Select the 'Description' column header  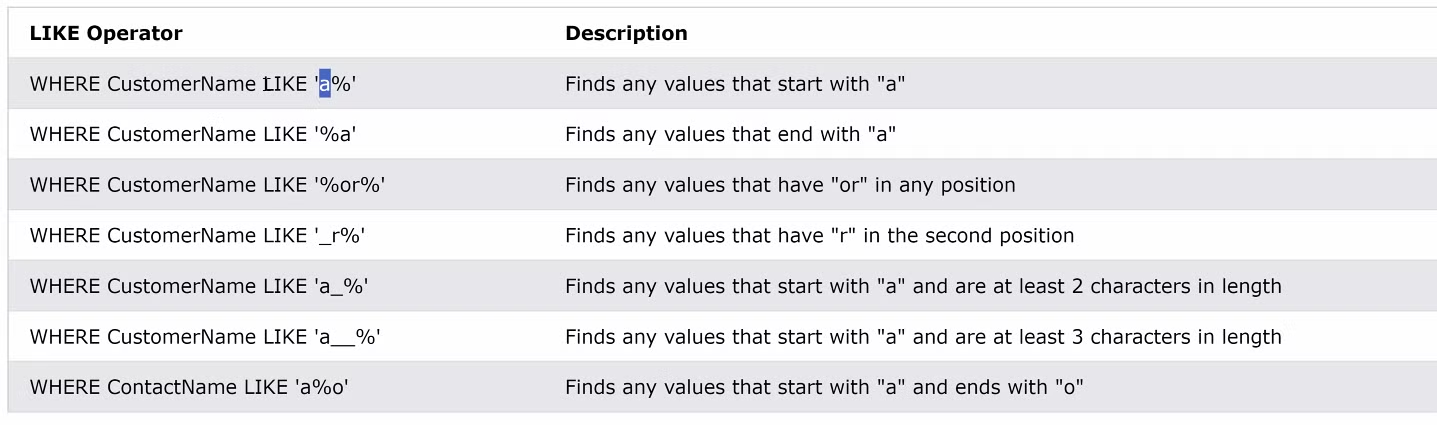[626, 33]
